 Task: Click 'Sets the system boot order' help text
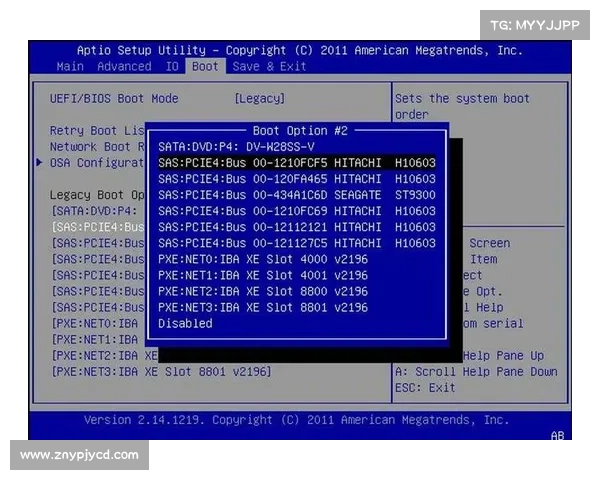(462, 106)
